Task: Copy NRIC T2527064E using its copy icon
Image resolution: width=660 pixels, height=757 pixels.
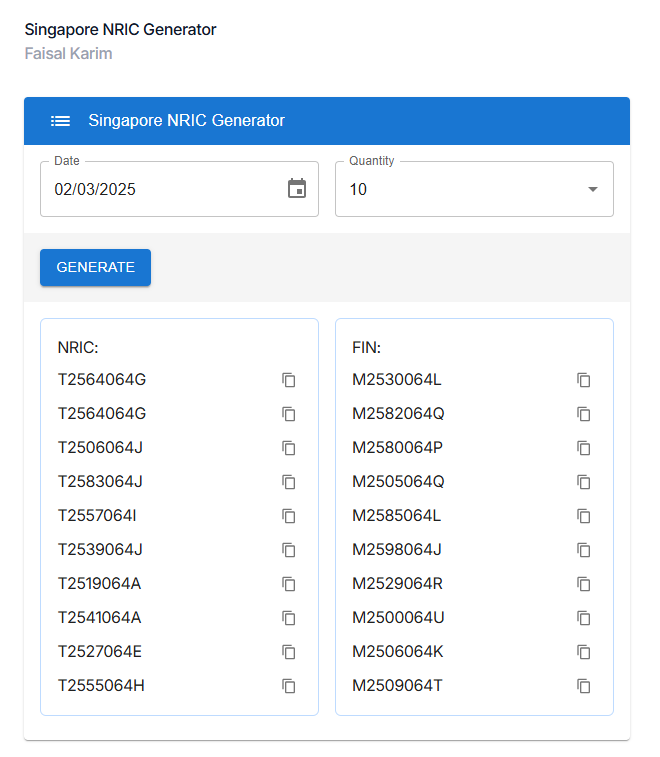Action: tap(289, 652)
